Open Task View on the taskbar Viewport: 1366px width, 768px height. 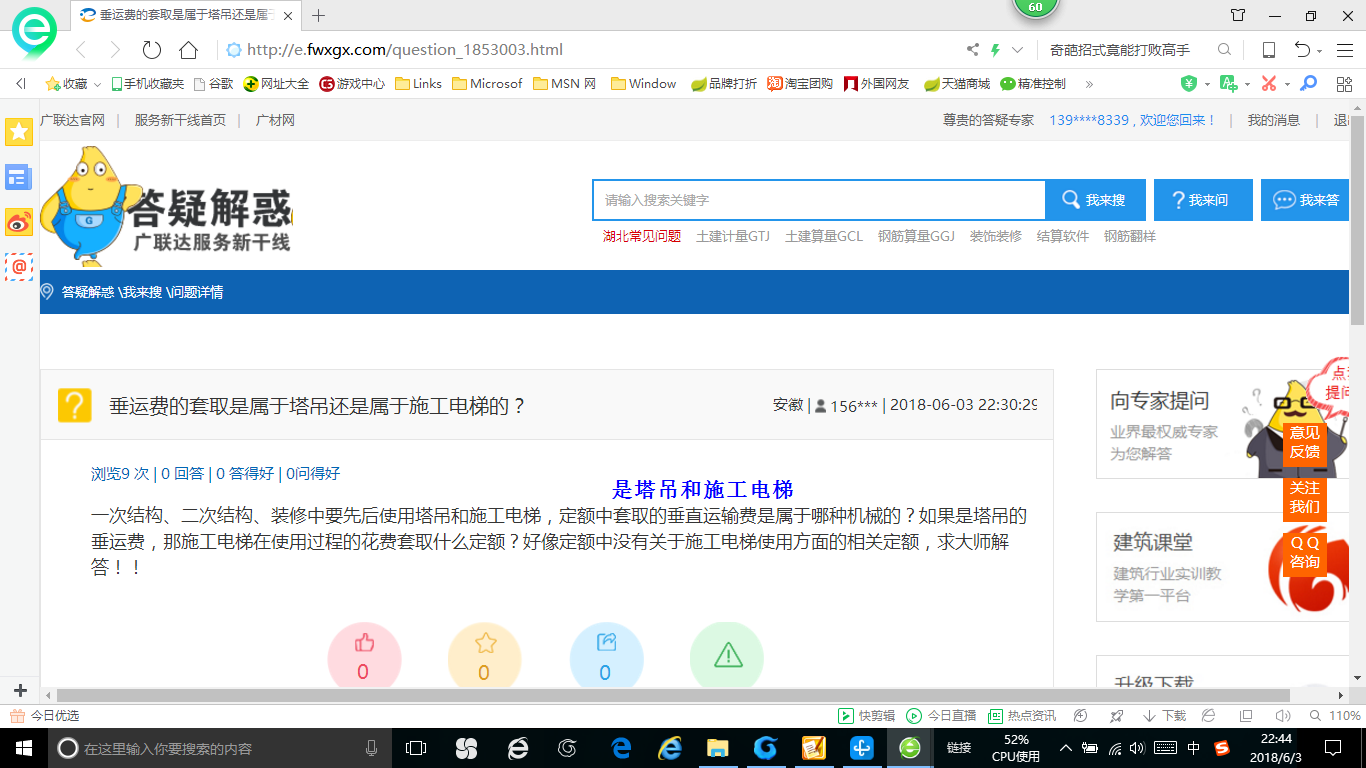(x=415, y=748)
